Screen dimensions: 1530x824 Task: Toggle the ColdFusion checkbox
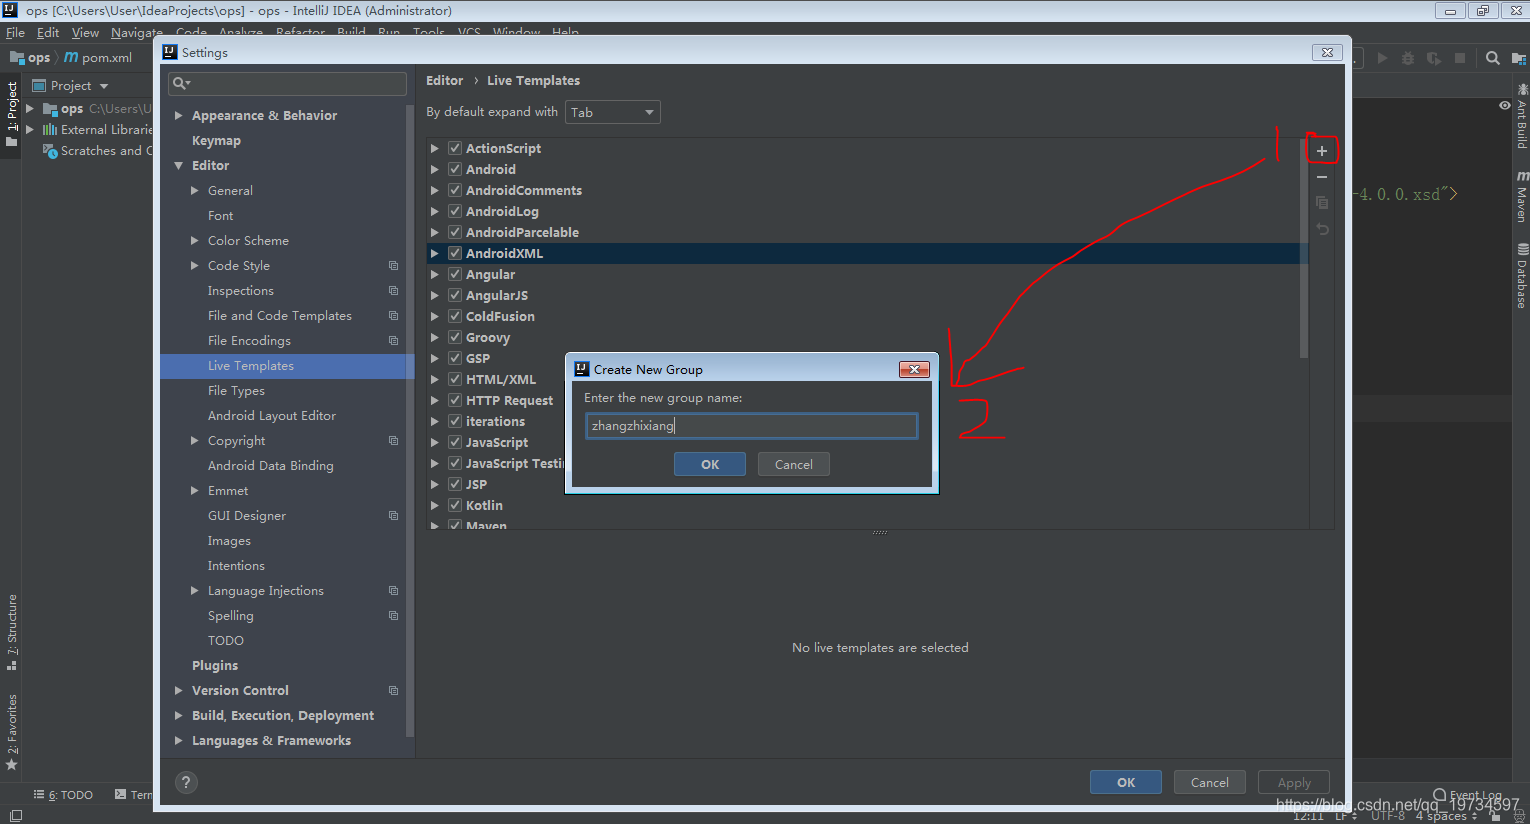click(455, 316)
